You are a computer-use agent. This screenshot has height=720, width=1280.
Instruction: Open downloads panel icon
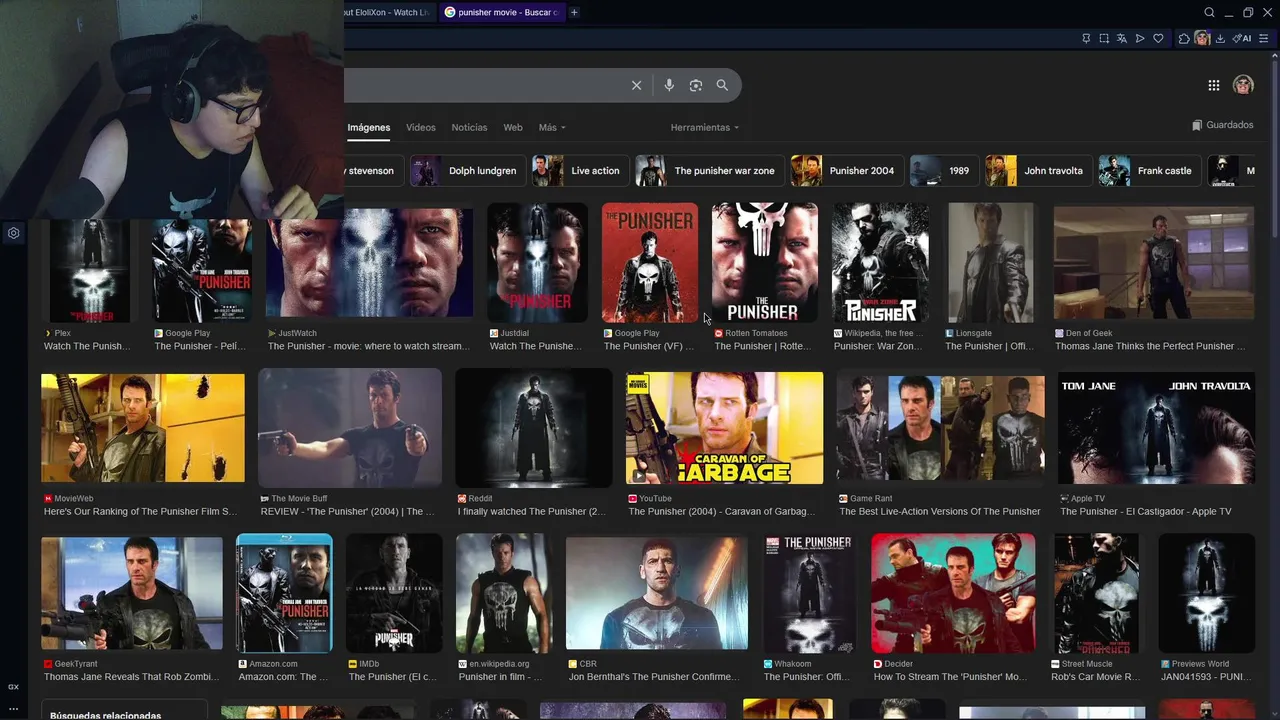(1220, 39)
